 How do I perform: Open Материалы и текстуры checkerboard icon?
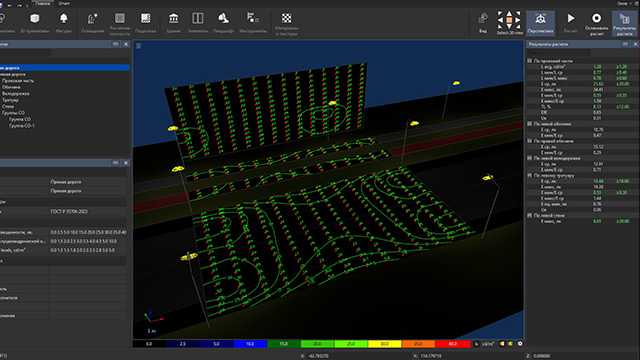click(287, 24)
